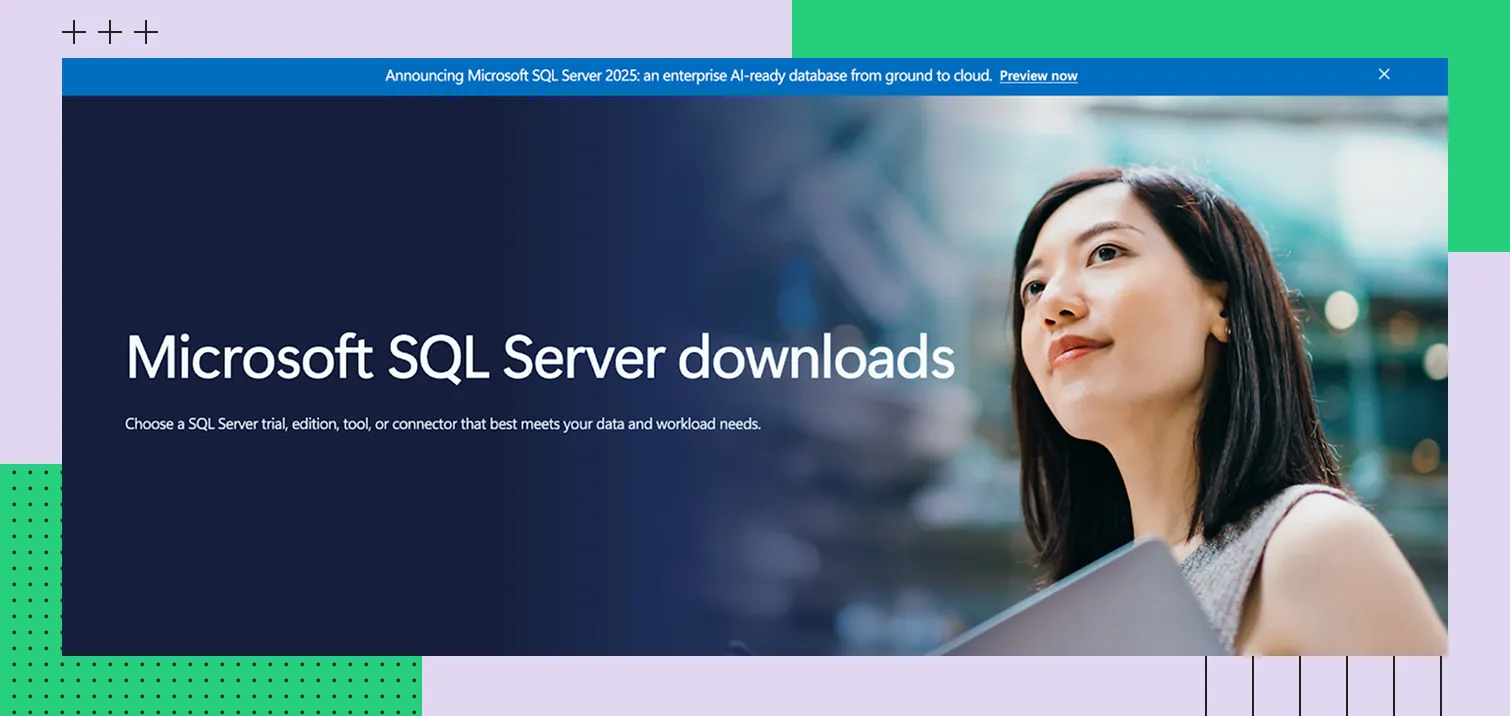Click the word downloads in the heading
Screen dimensions: 1510x716
816,357
